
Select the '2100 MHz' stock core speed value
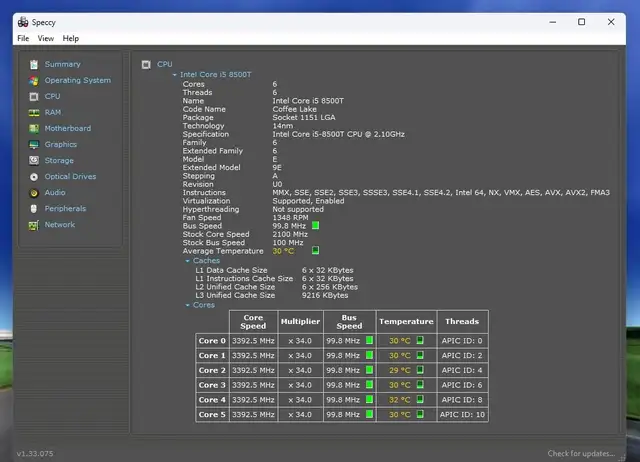[290, 234]
